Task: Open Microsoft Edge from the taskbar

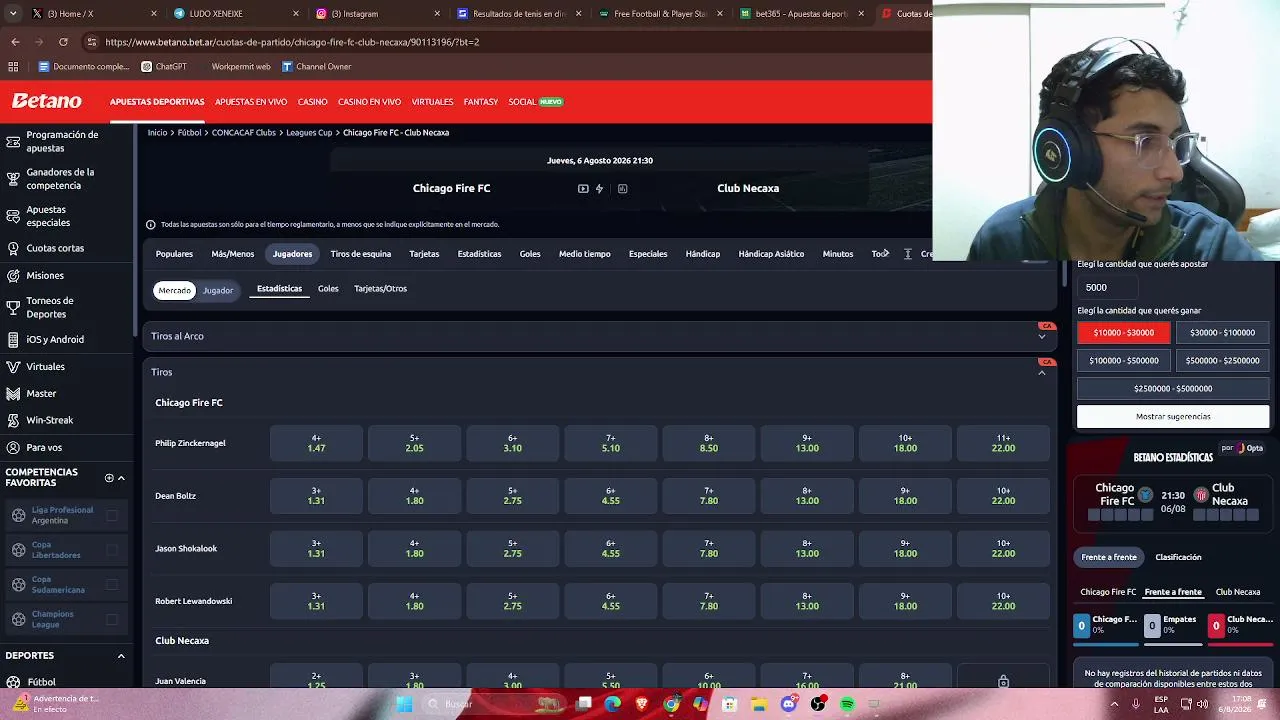Action: tap(612, 704)
